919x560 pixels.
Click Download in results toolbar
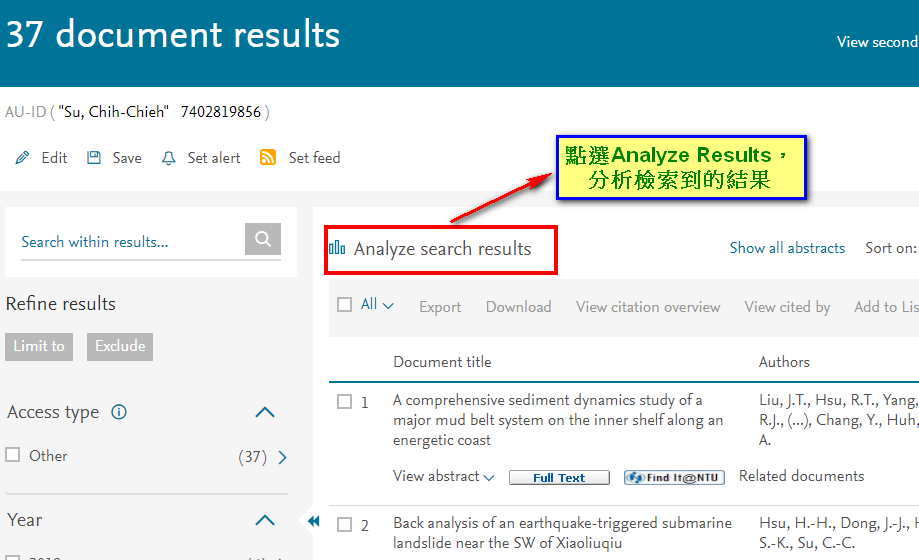point(519,307)
